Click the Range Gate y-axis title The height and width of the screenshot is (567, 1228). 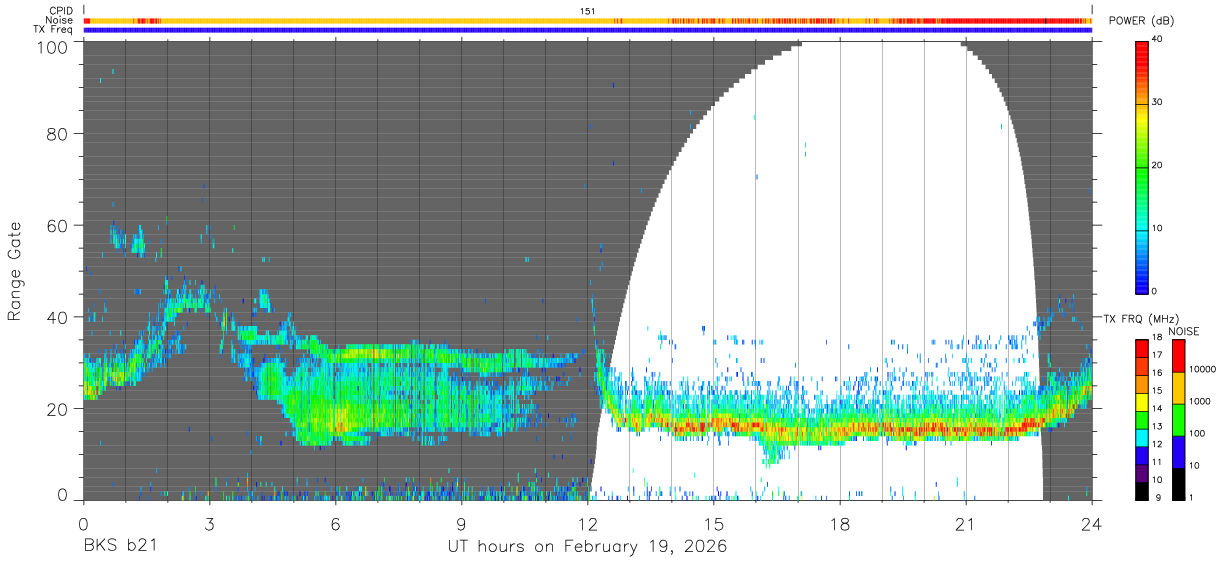[x=15, y=271]
